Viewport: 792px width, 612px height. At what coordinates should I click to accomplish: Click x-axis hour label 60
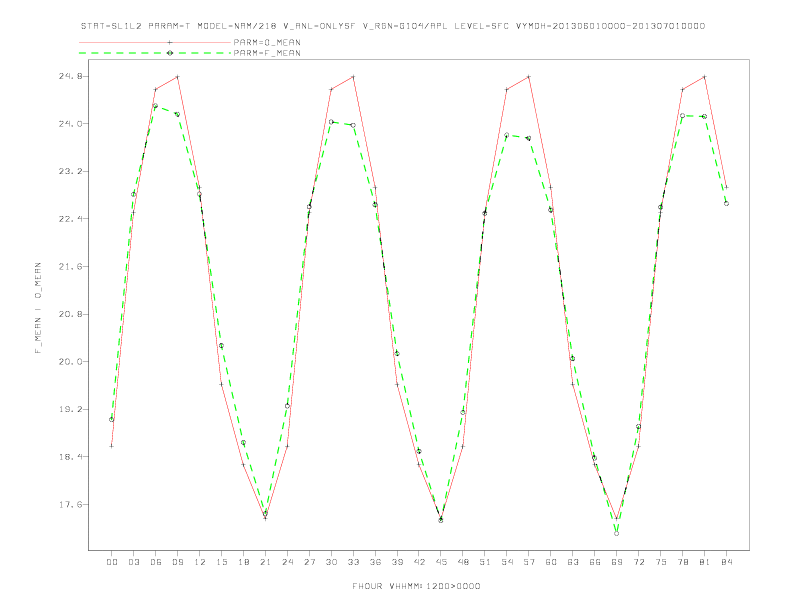(x=551, y=562)
